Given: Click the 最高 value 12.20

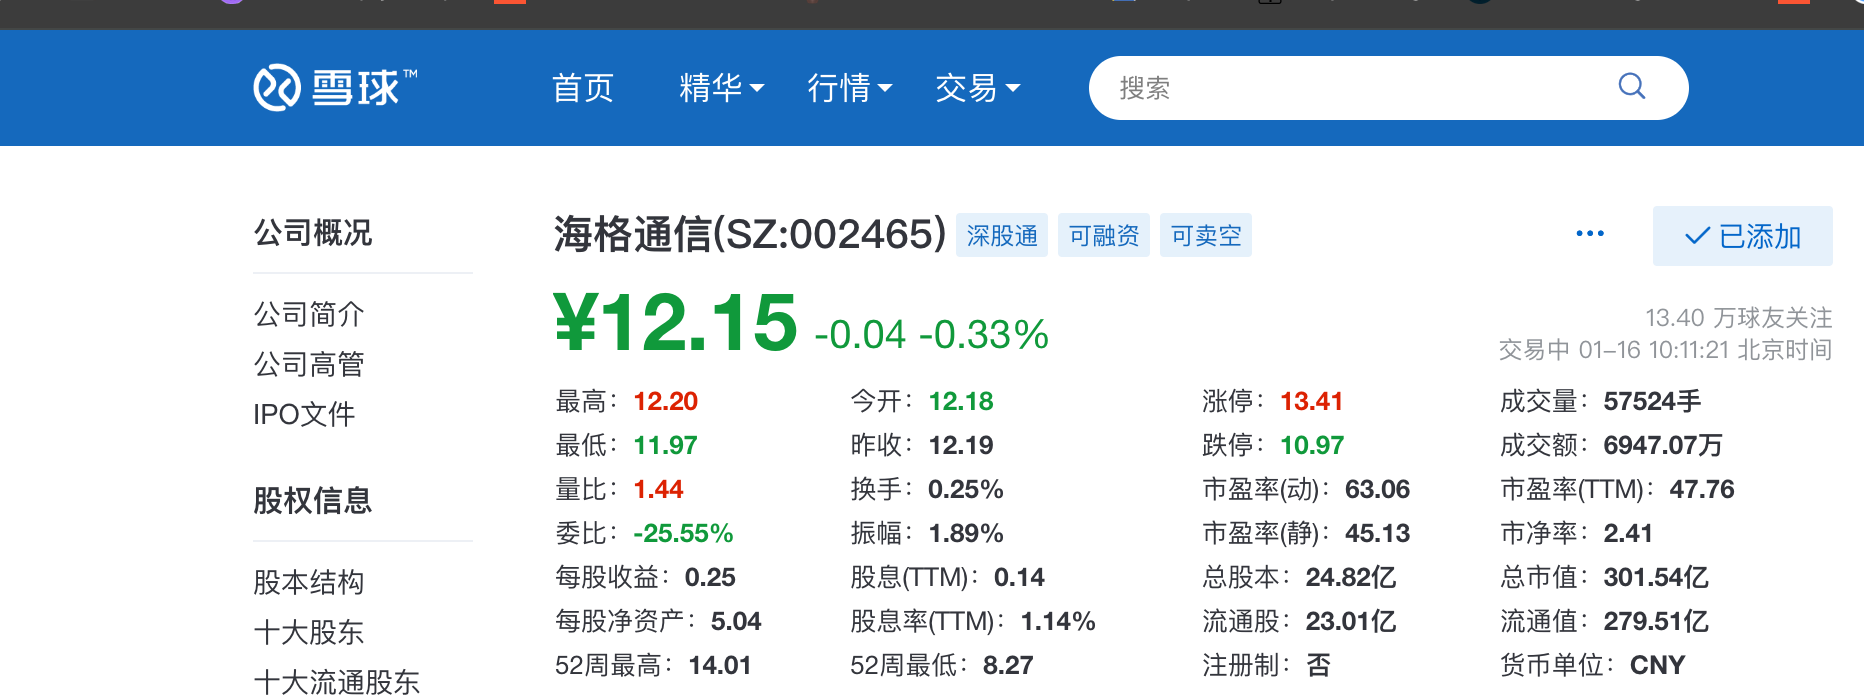Looking at the screenshot, I should (666, 401).
